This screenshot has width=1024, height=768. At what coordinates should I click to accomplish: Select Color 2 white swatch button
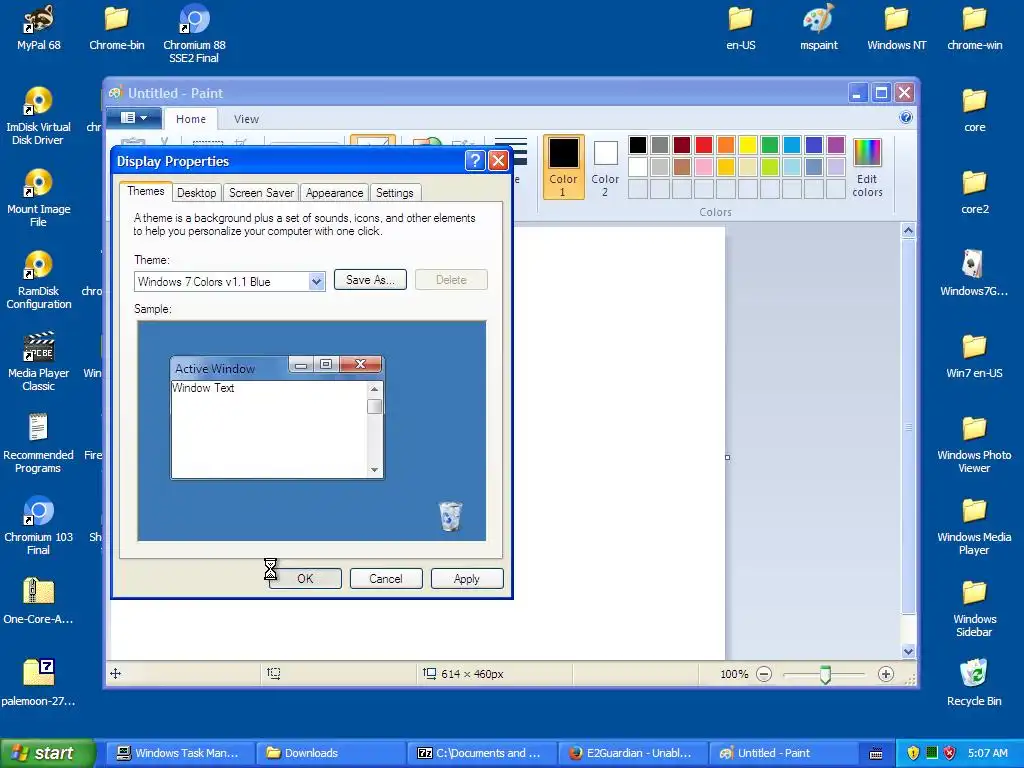point(605,167)
